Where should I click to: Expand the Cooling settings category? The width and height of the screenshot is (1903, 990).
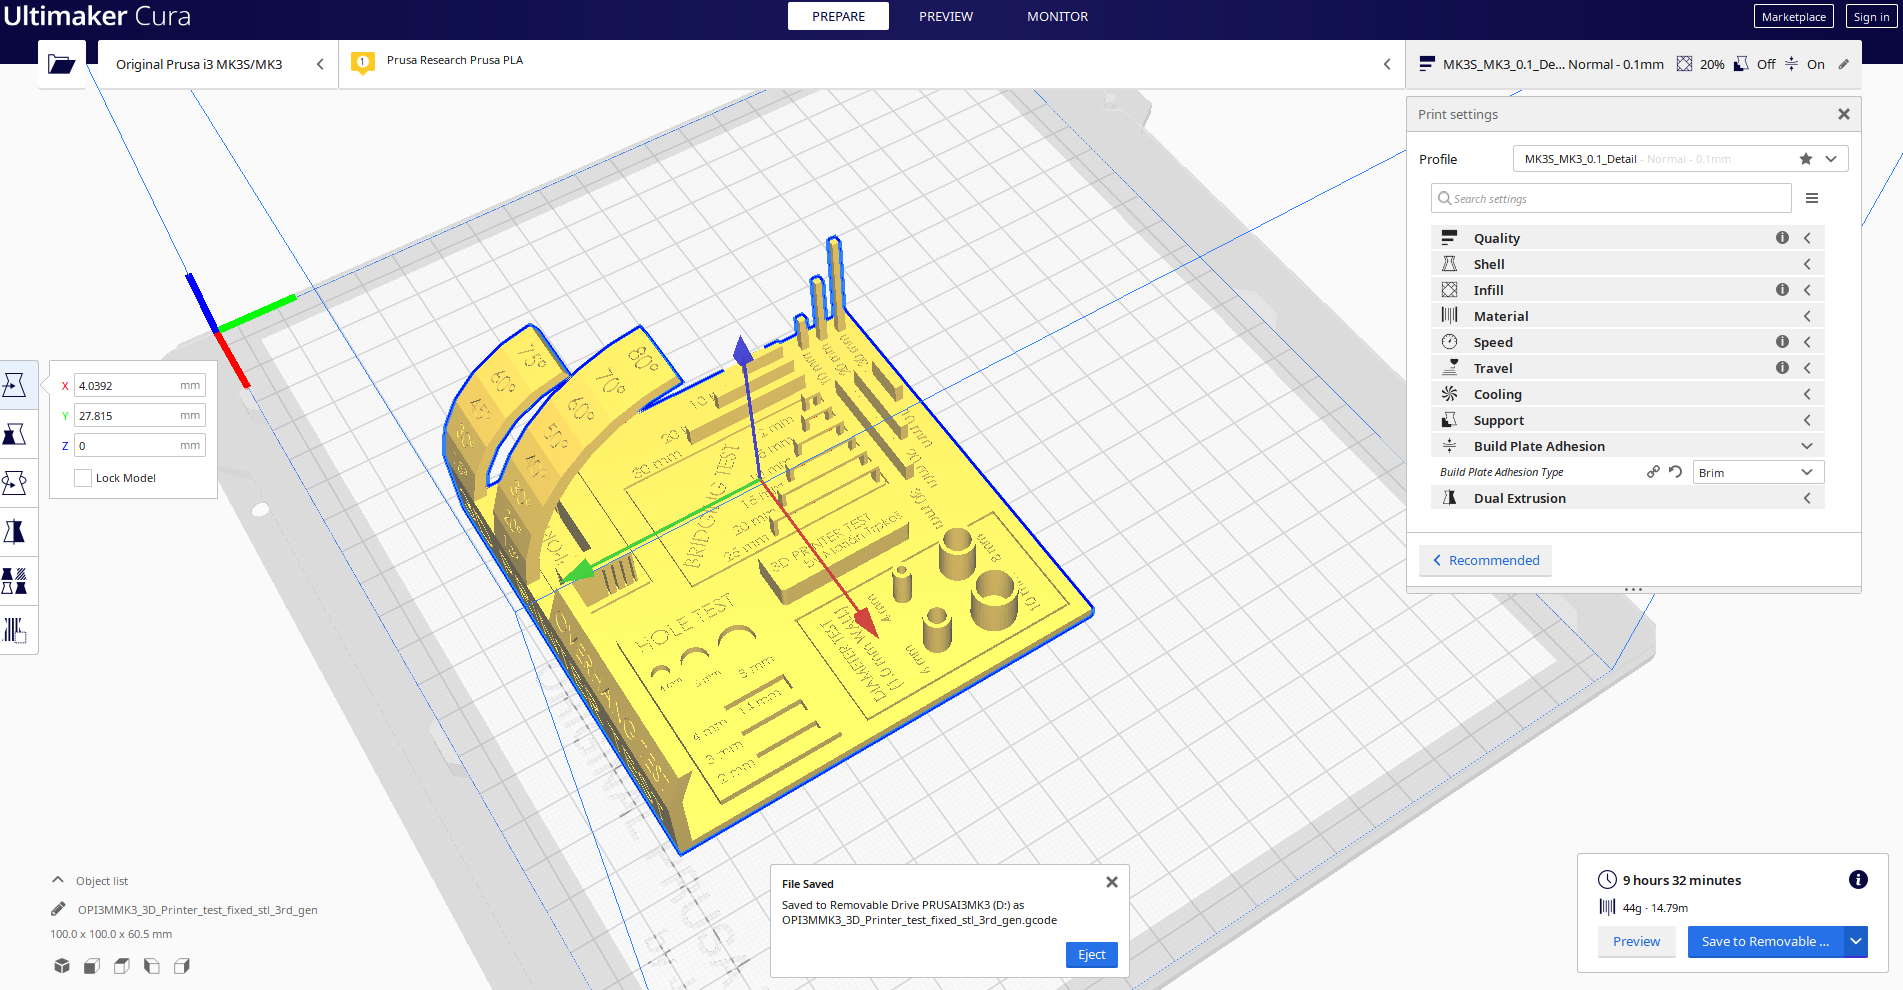[x=1628, y=394]
